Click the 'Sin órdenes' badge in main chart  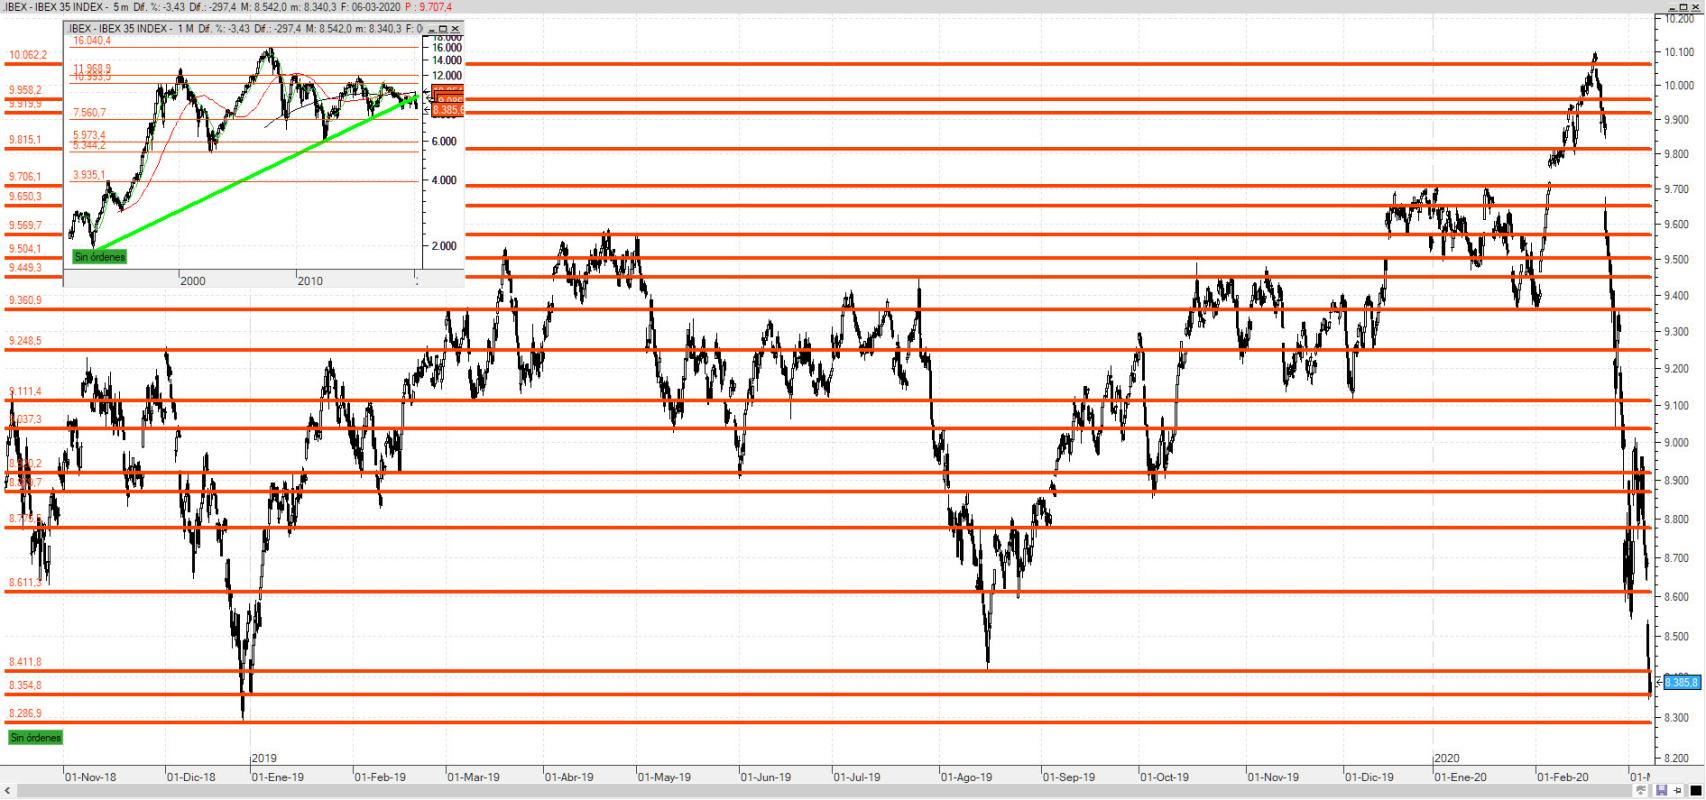(x=36, y=737)
